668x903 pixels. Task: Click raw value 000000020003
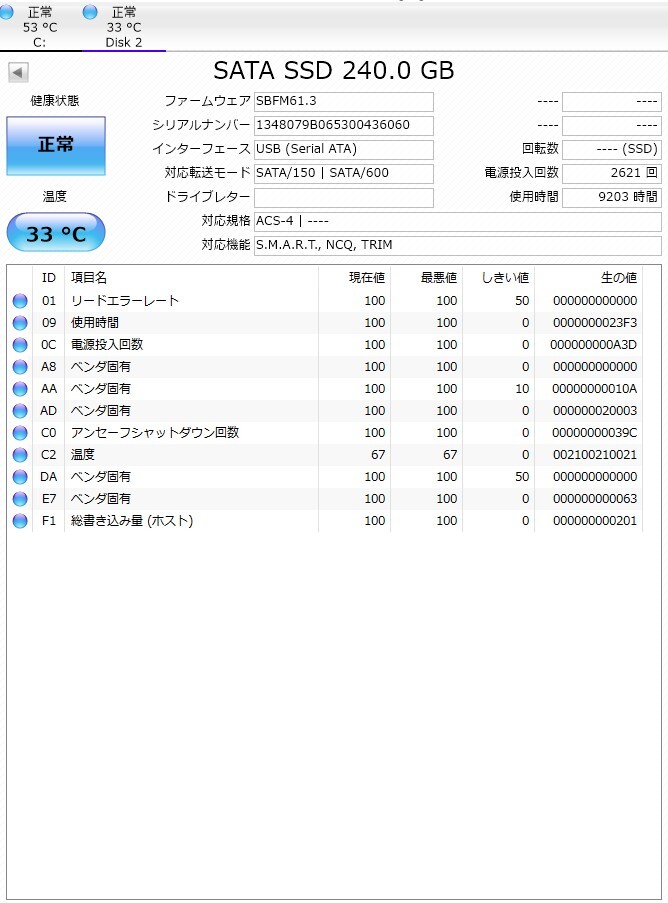pos(595,411)
